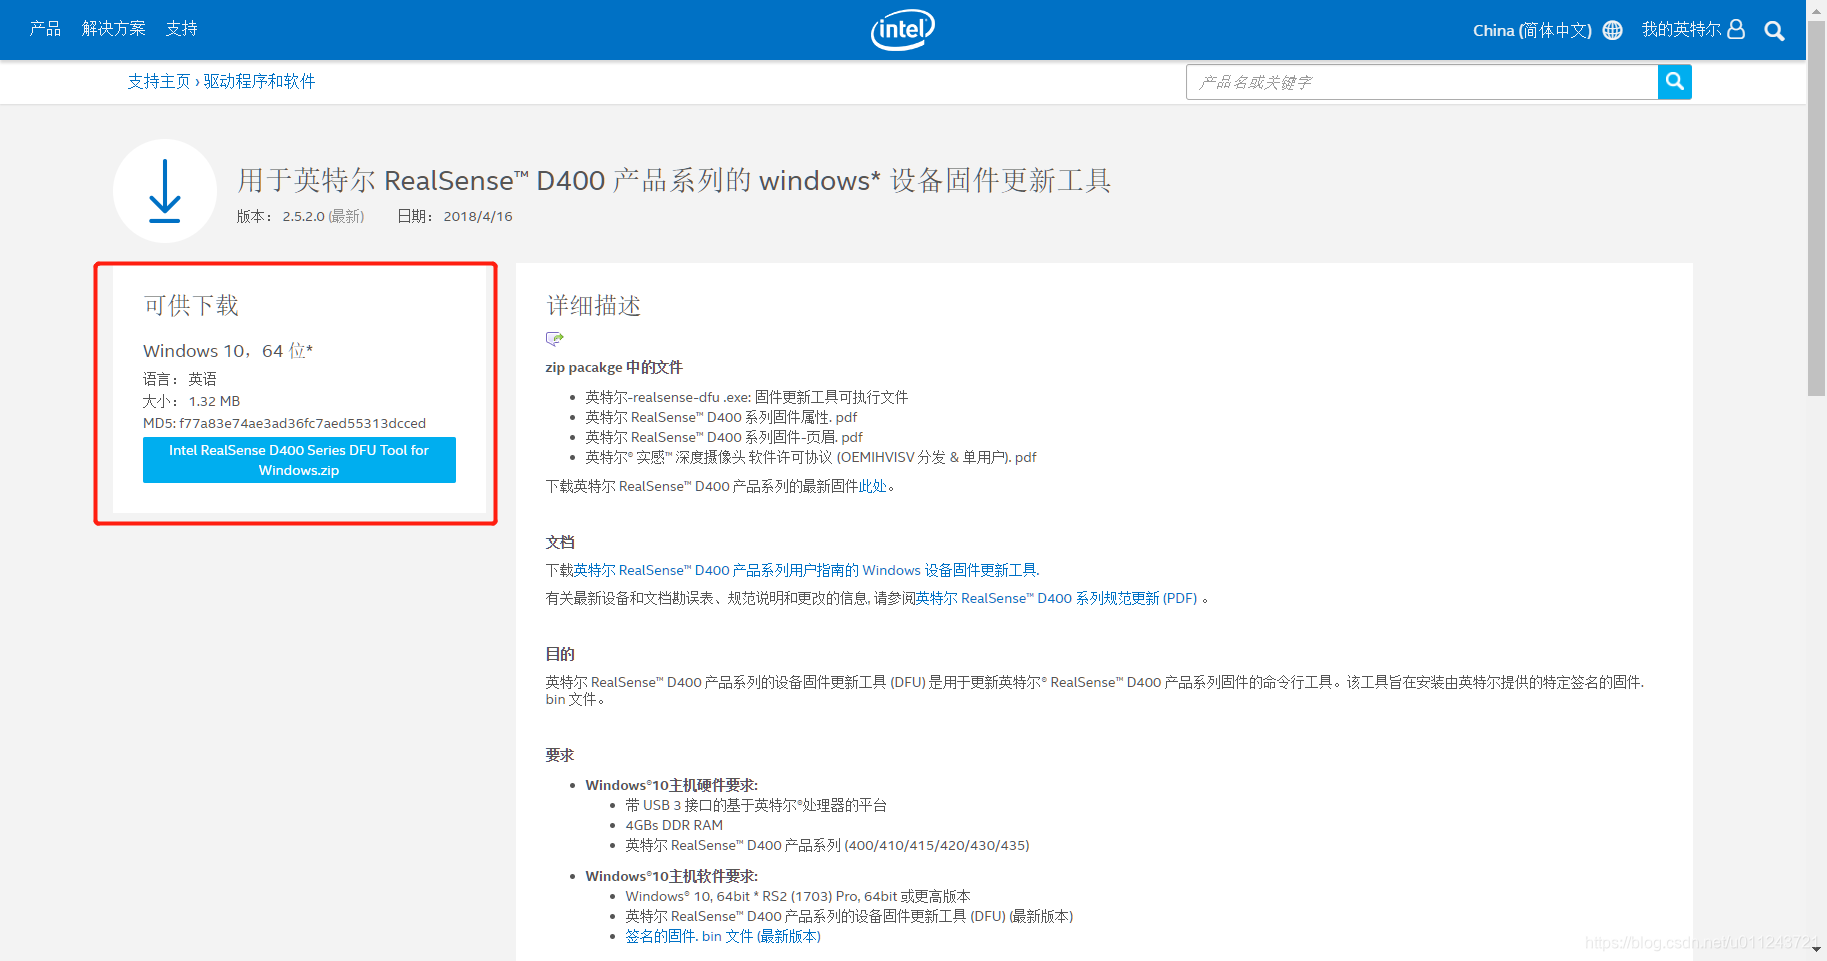Screen dimensions: 1827x961
Task: Click the '带 USB 3 接口' requirement item
Action: tap(756, 805)
